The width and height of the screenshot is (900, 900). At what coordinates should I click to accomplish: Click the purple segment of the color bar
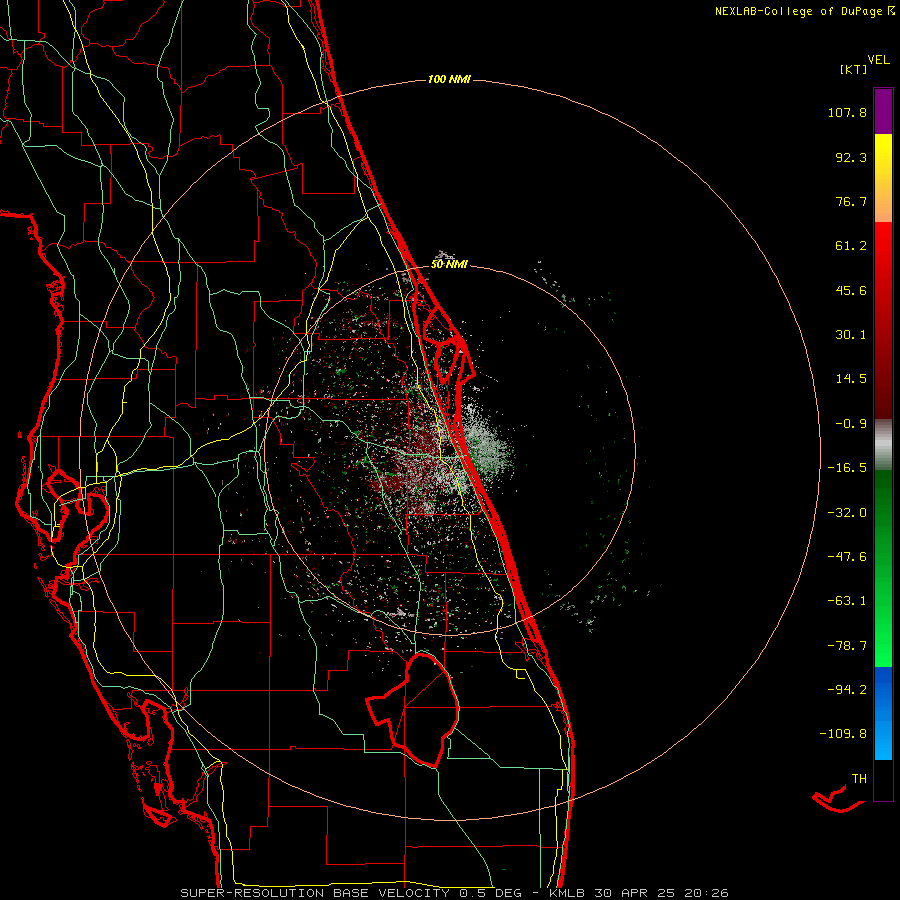click(x=883, y=111)
